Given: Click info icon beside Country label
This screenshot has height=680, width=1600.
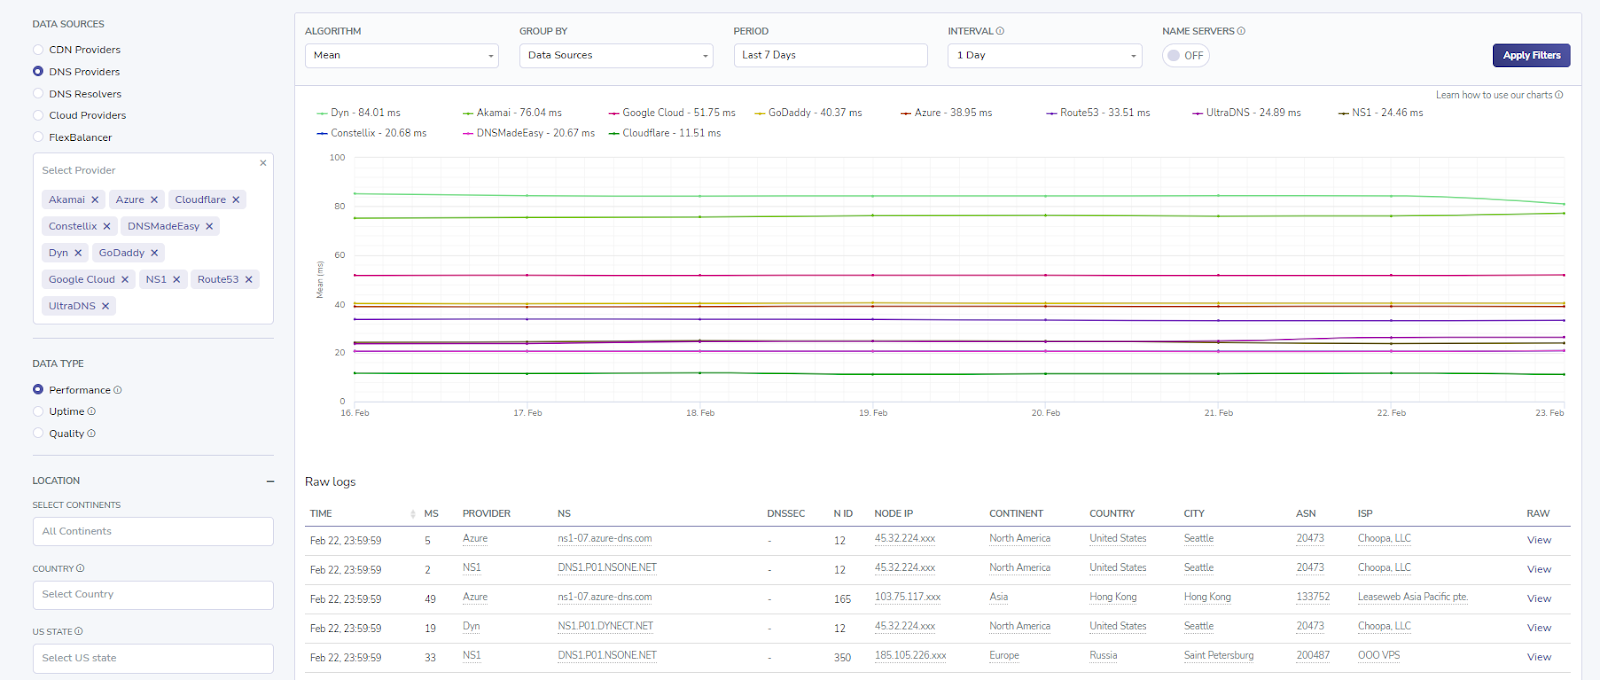Looking at the screenshot, I should [80, 569].
